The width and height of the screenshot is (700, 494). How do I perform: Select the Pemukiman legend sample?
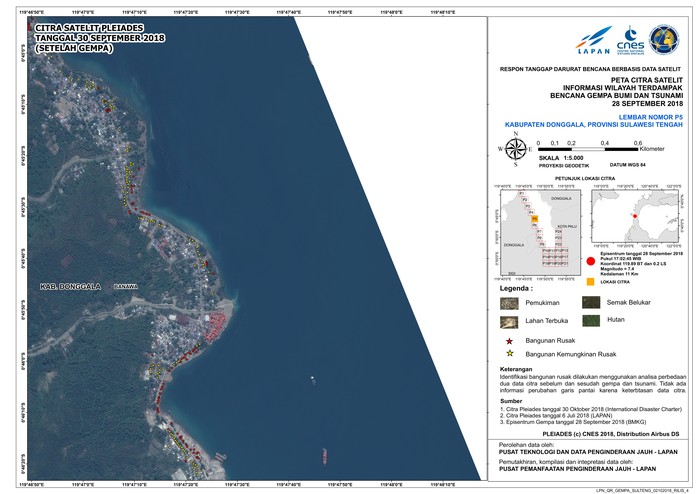point(510,302)
